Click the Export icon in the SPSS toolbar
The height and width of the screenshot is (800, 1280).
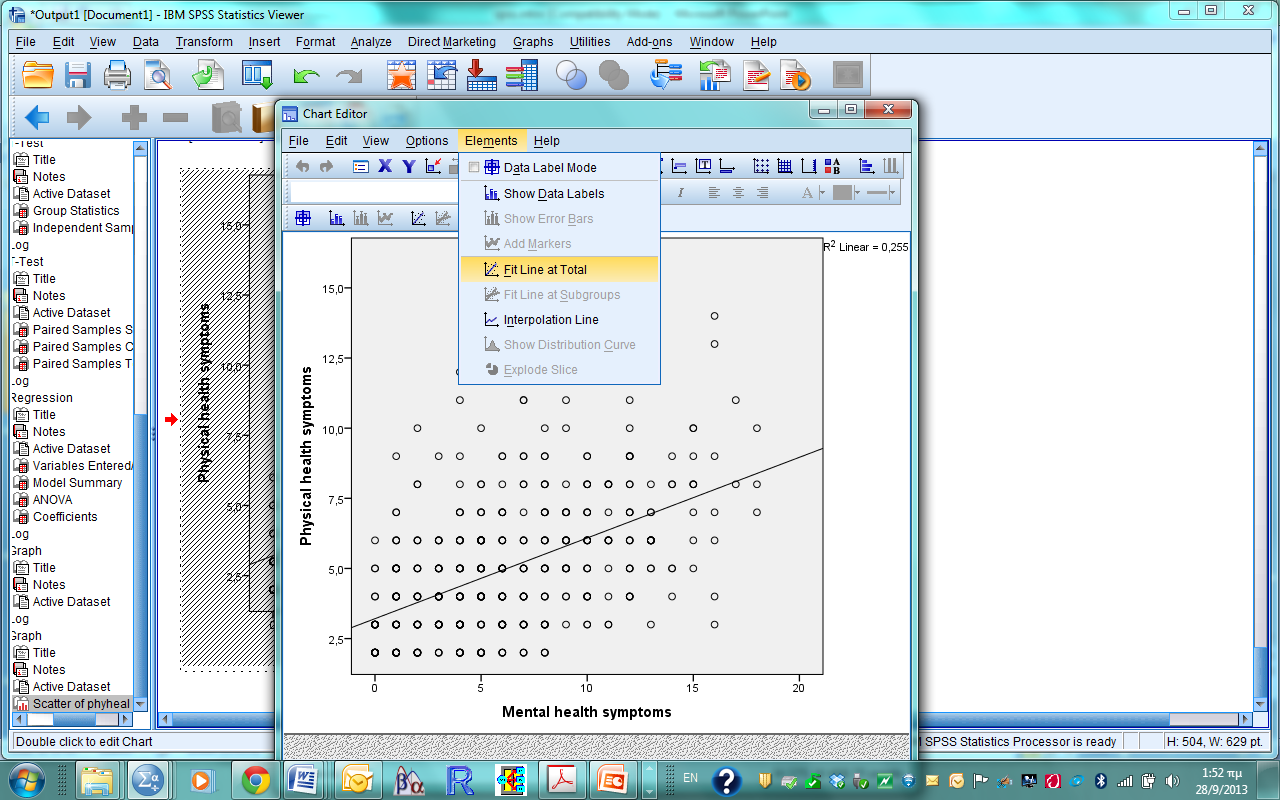[x=208, y=76]
